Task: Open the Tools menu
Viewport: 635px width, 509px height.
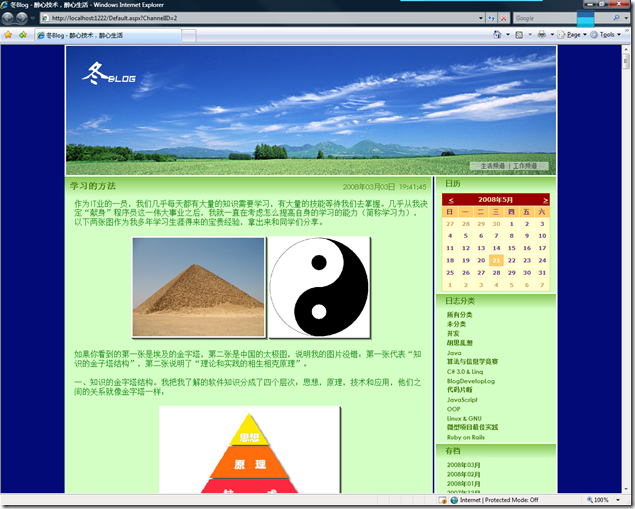Action: pos(606,35)
